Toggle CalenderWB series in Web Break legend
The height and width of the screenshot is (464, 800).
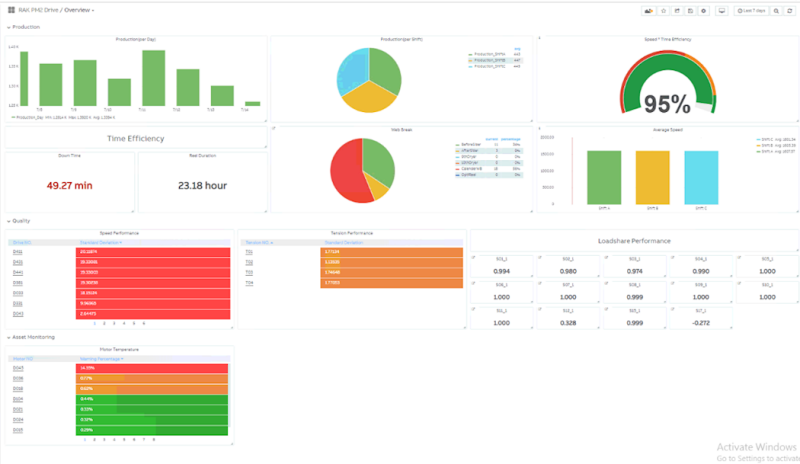470,168
